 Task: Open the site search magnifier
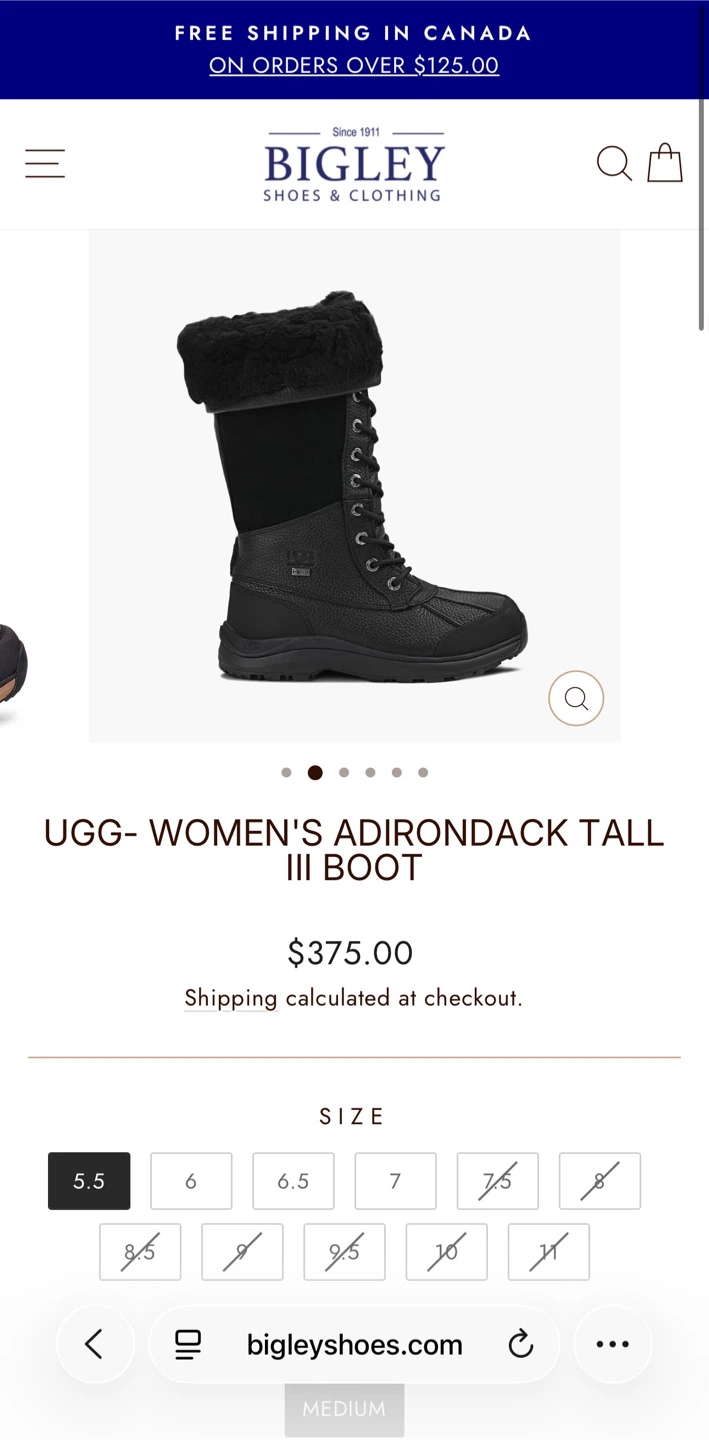tap(614, 163)
